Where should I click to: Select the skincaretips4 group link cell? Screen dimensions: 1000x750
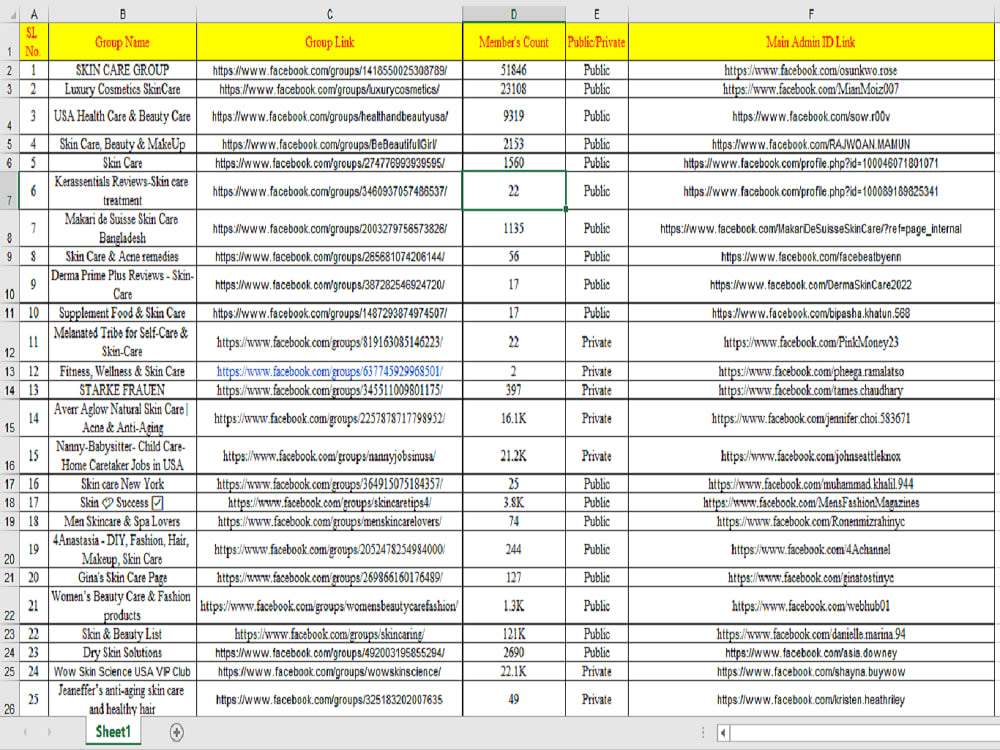tap(329, 503)
